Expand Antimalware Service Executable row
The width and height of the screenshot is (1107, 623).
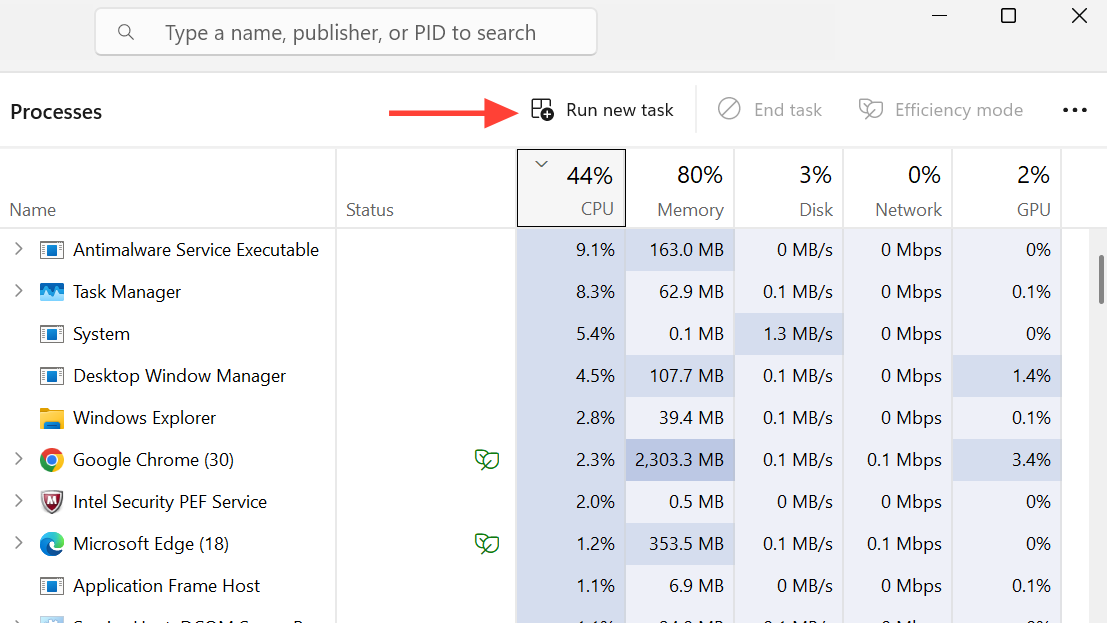18,249
